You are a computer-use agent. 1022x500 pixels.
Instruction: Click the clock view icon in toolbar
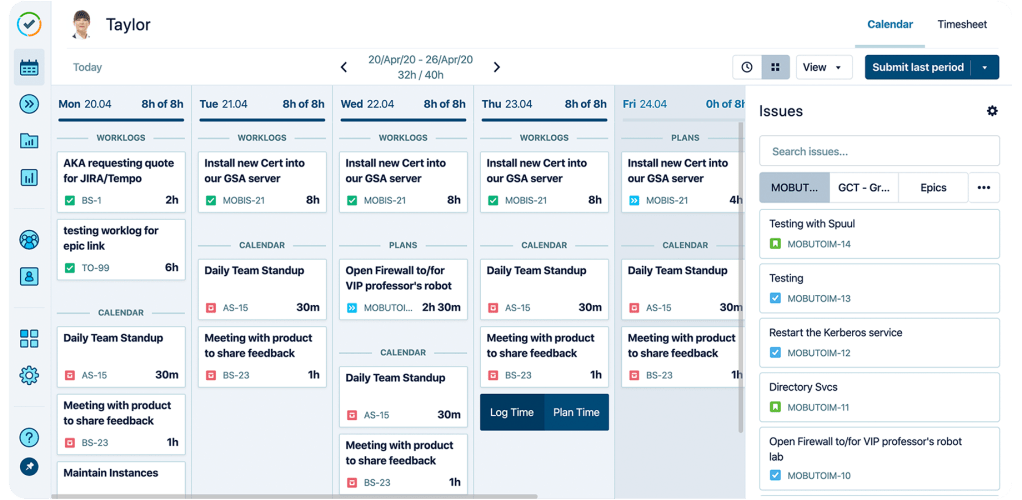click(747, 68)
